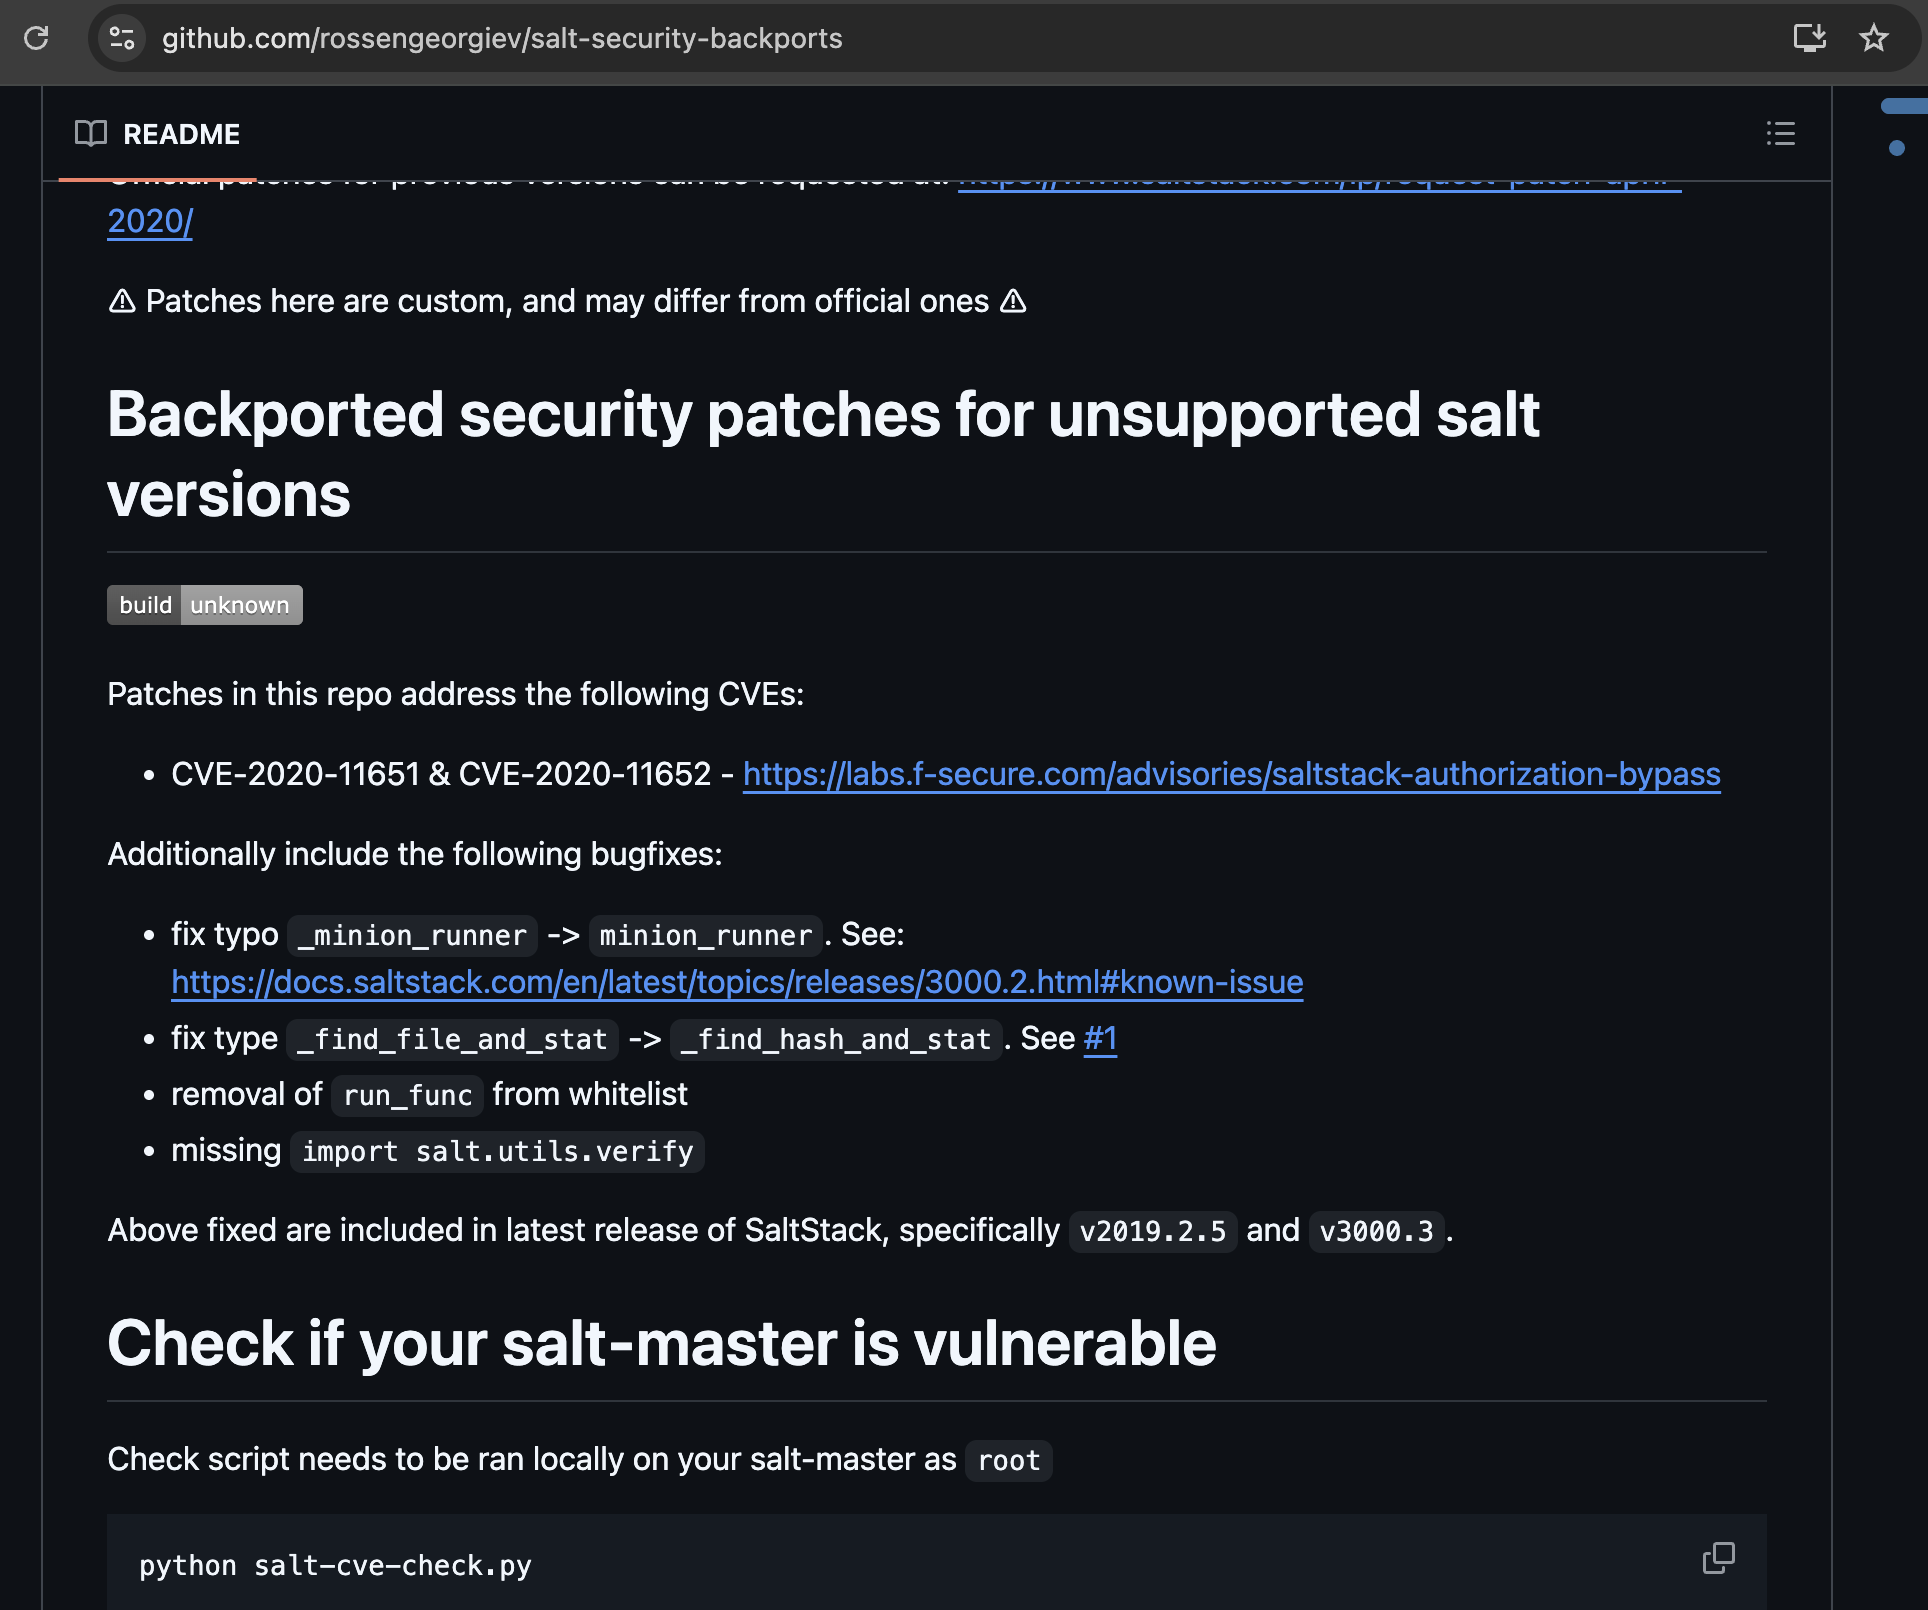Click the GitHub URL in the address bar
This screenshot has height=1610, width=1928.
502,38
